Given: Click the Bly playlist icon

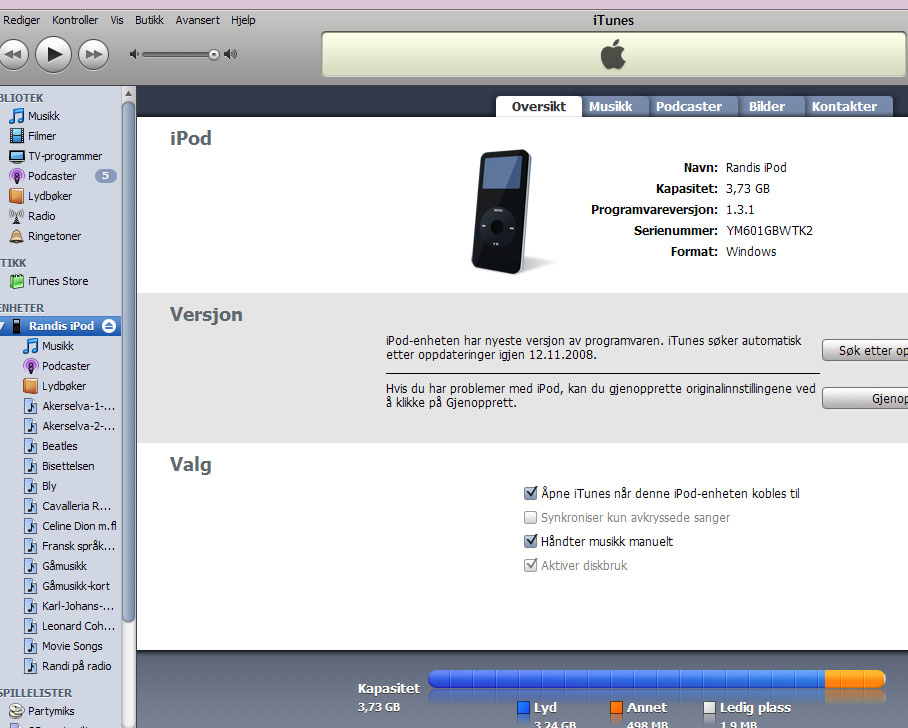Looking at the screenshot, I should [31, 486].
